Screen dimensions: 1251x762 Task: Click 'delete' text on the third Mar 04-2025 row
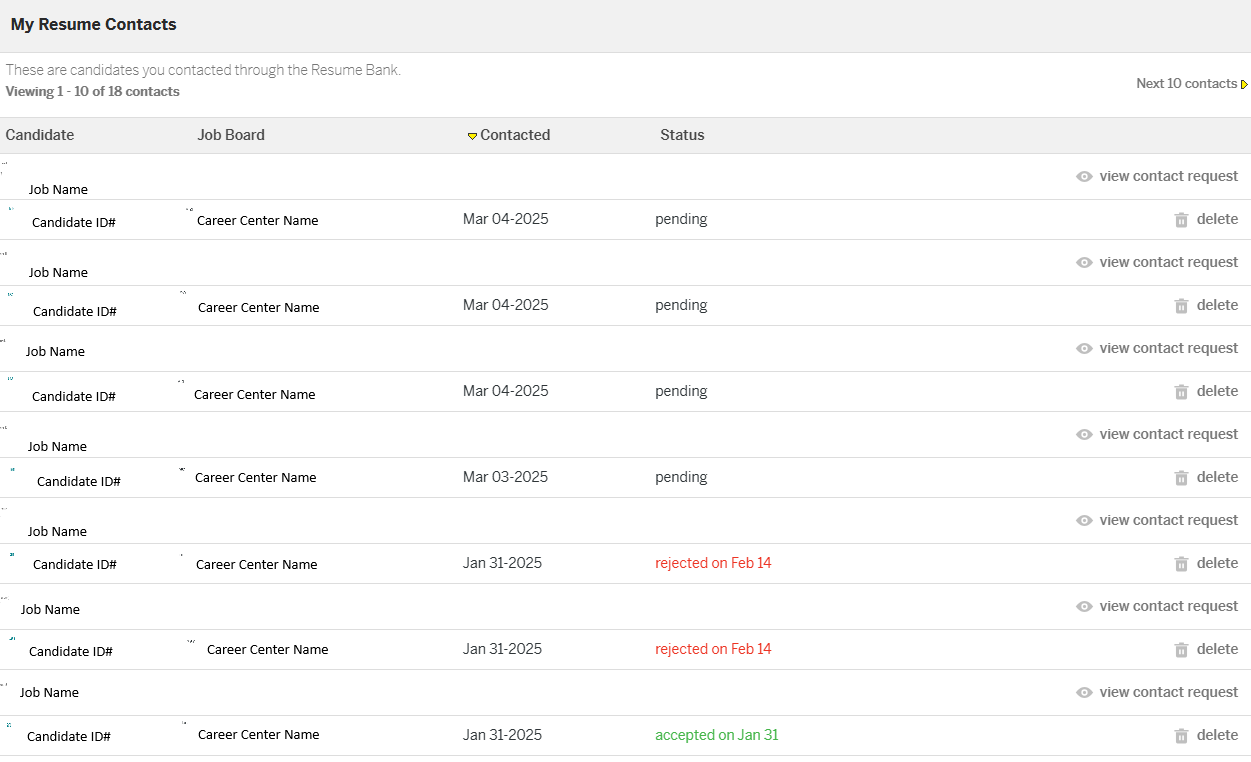1217,391
